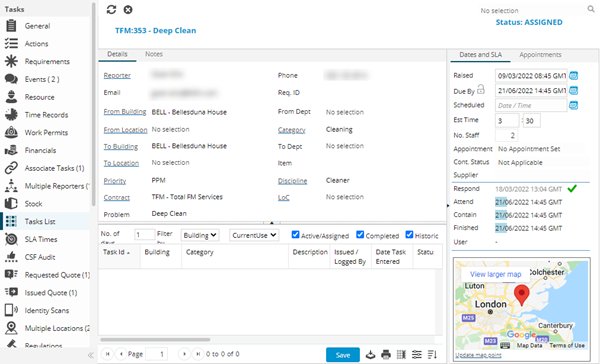This screenshot has height=364, width=600.
Task: Open the column chooser grid icon
Action: (x=401, y=354)
